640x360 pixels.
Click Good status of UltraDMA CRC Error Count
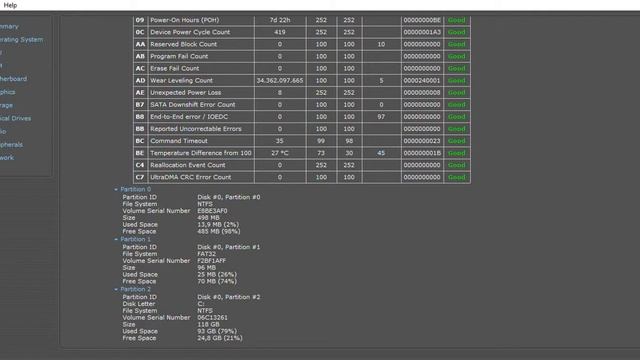456,177
